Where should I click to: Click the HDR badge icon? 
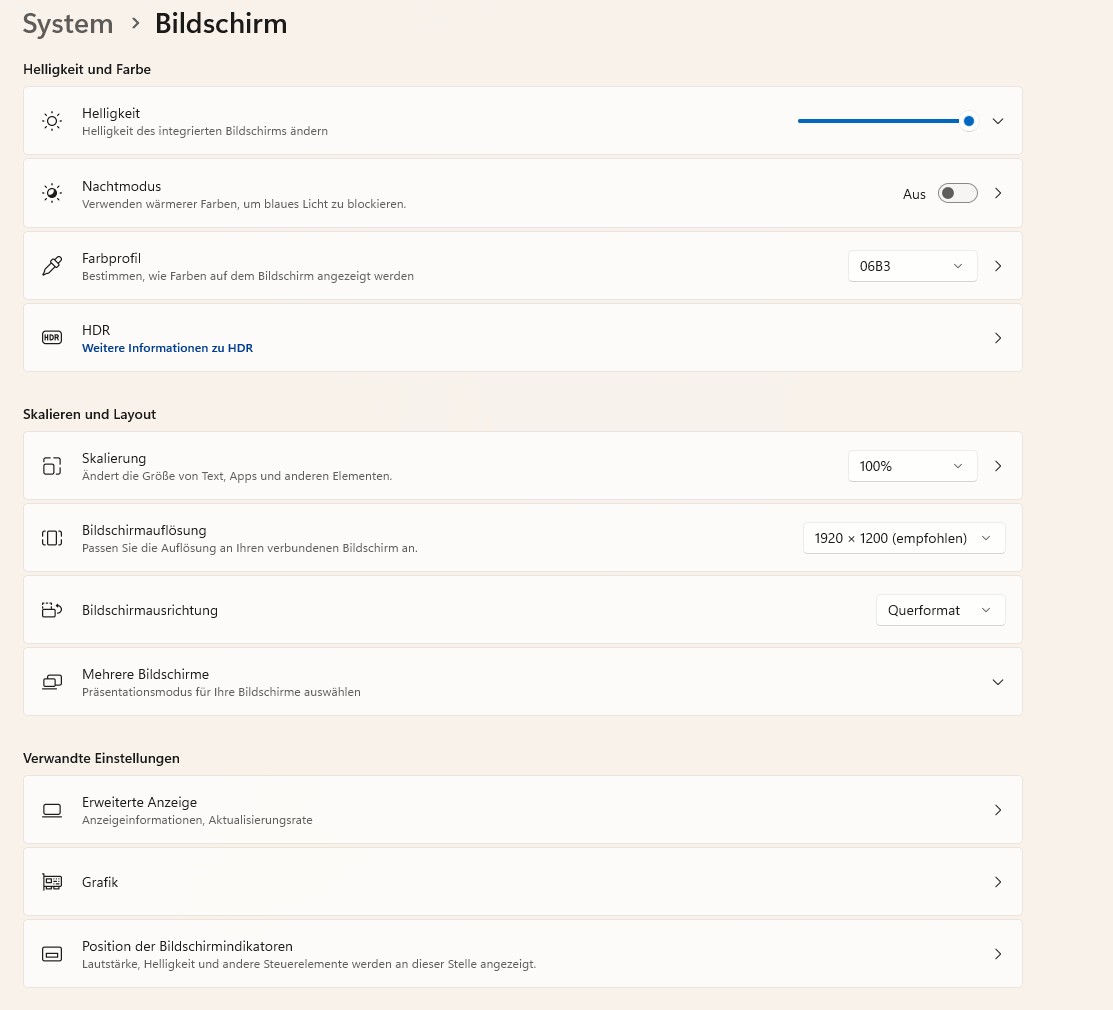[52, 338]
